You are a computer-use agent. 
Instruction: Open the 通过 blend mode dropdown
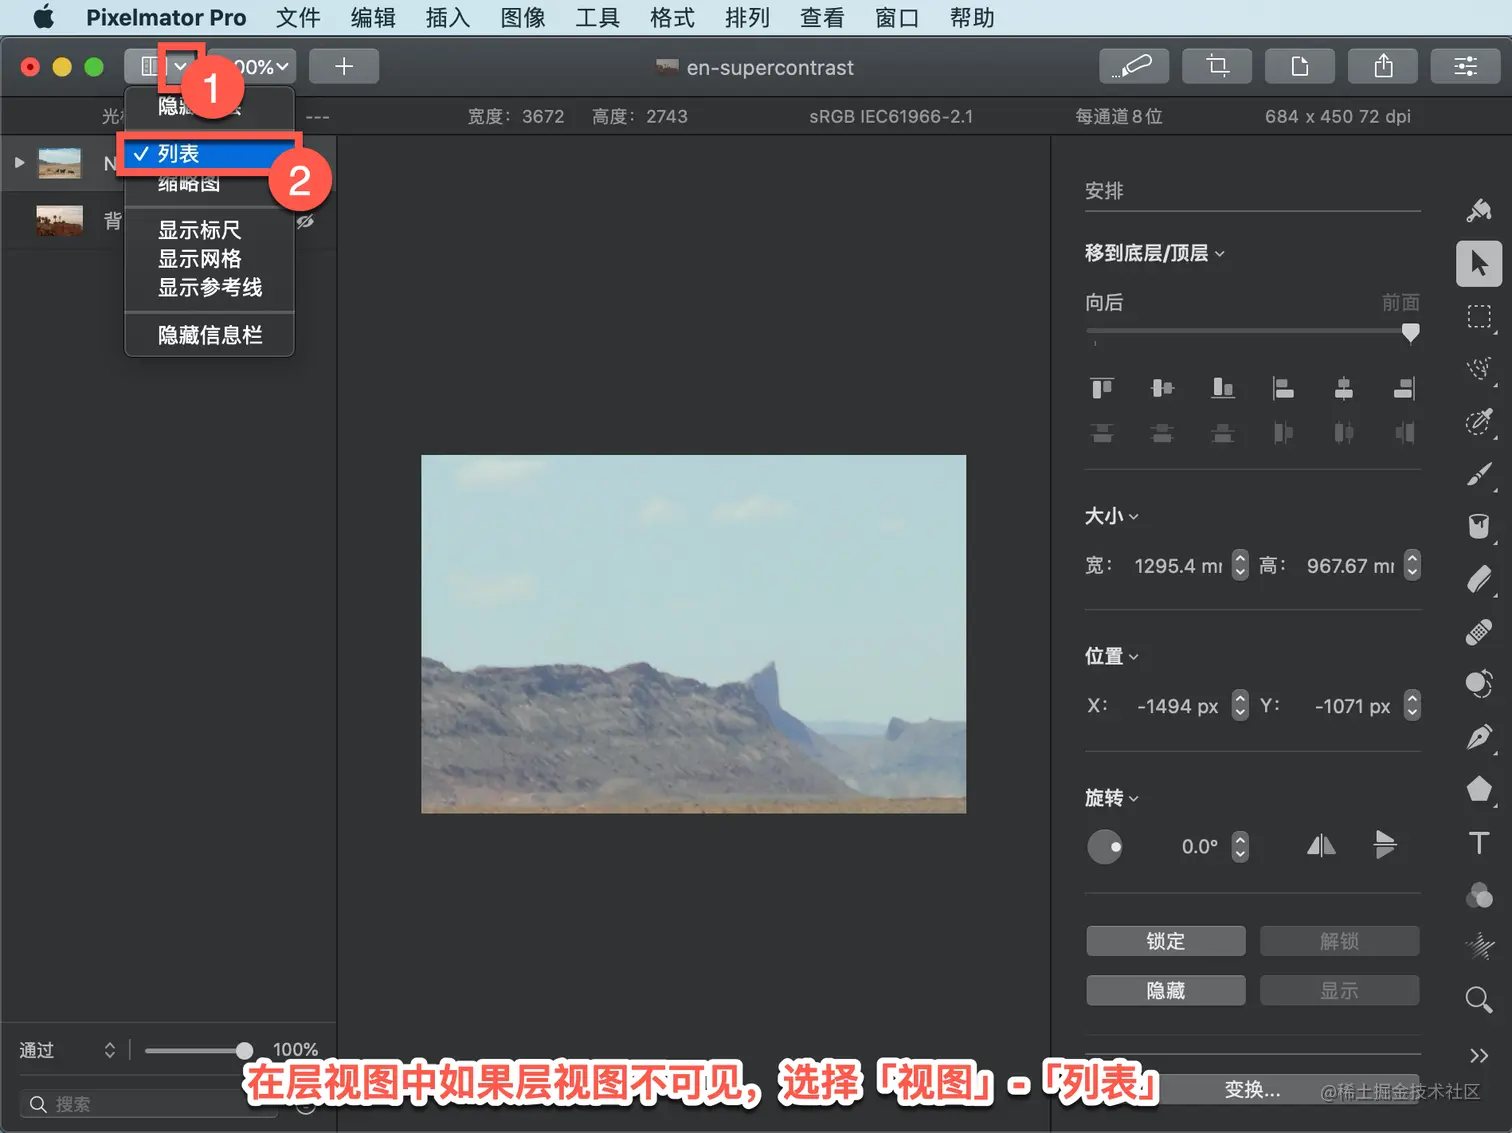(68, 1050)
